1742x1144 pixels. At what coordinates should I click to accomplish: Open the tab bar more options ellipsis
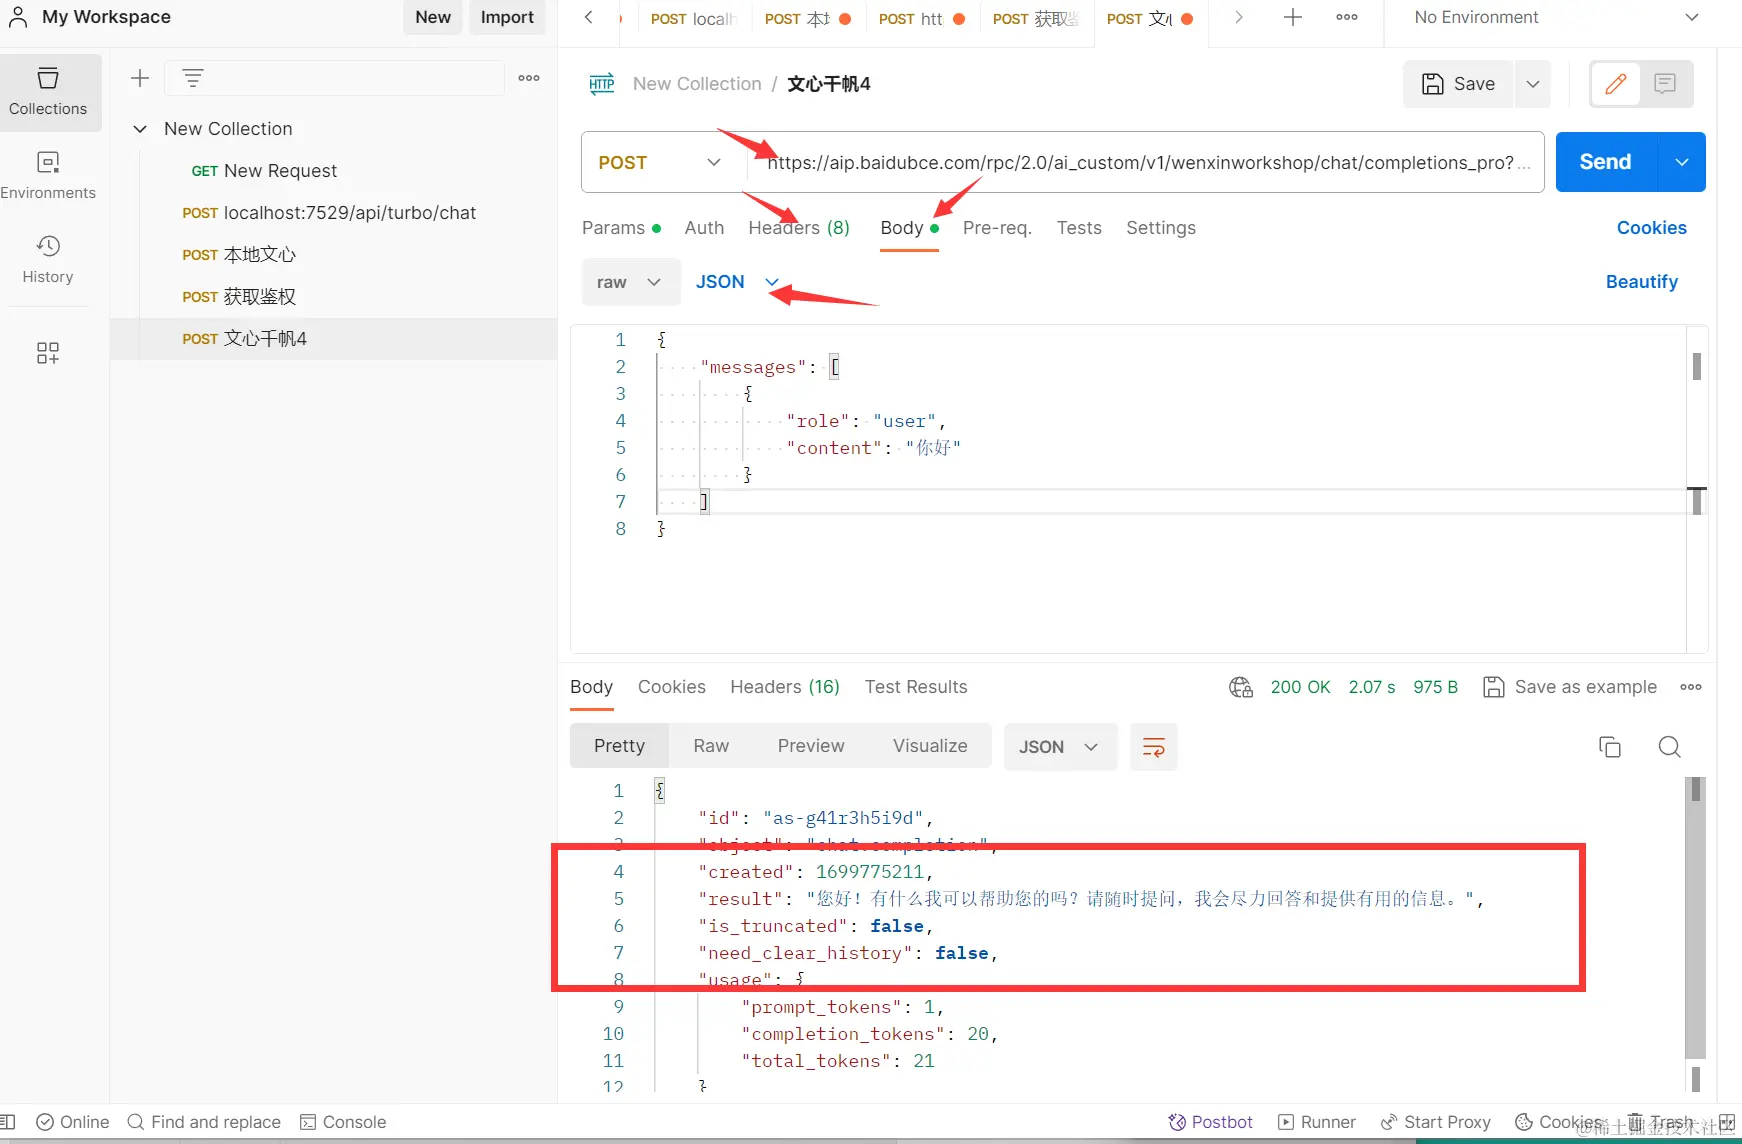pyautogui.click(x=1347, y=17)
